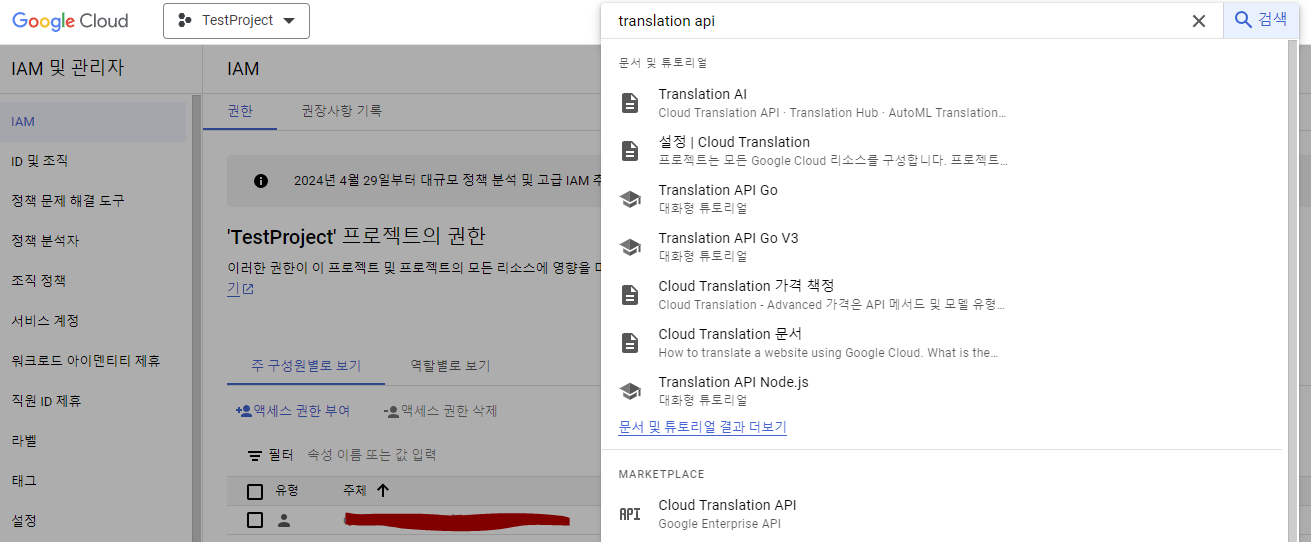Click the info icon in the notice banner
This screenshot has height=542, width=1311.
261,181
